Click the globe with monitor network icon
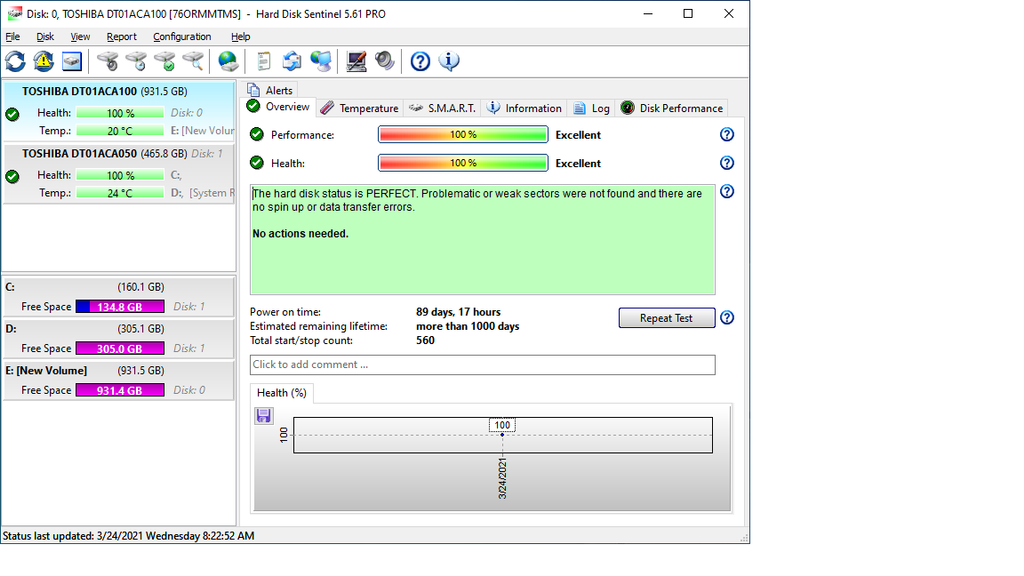Image resolution: width=1024 pixels, height=576 pixels. (321, 61)
